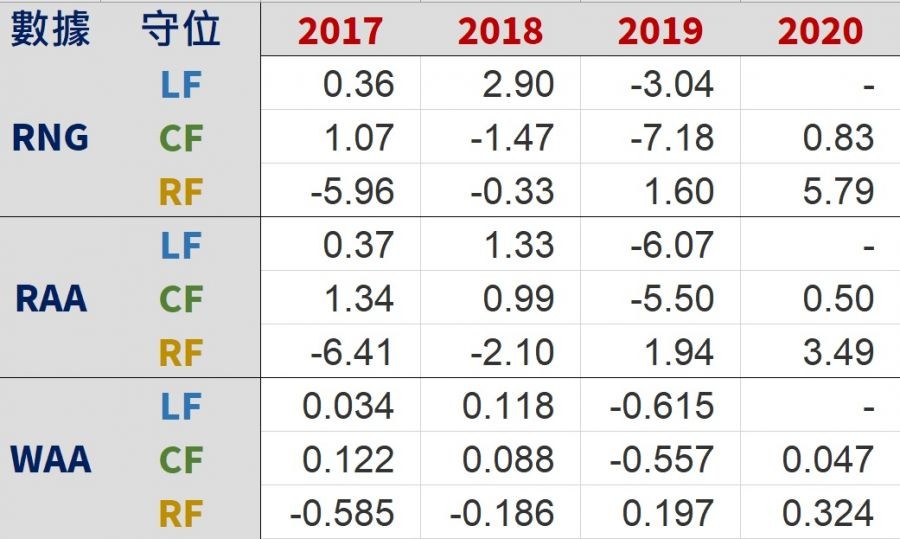Select the 2018 column header
Image resolution: width=900 pixels, height=539 pixels.
[500, 30]
